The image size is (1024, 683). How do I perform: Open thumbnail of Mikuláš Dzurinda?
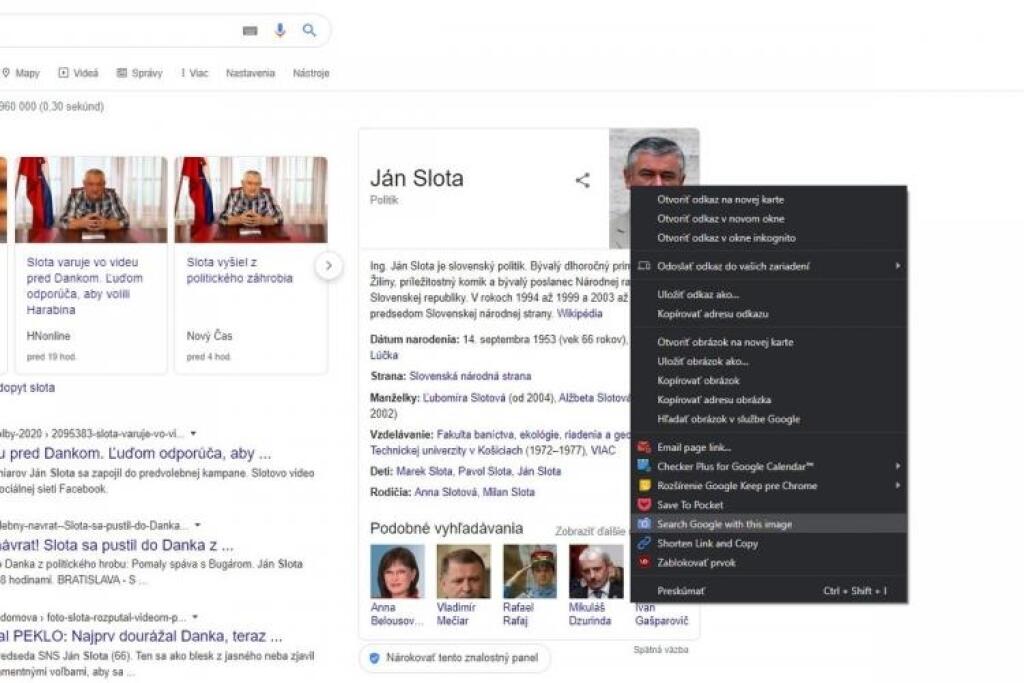[596, 571]
